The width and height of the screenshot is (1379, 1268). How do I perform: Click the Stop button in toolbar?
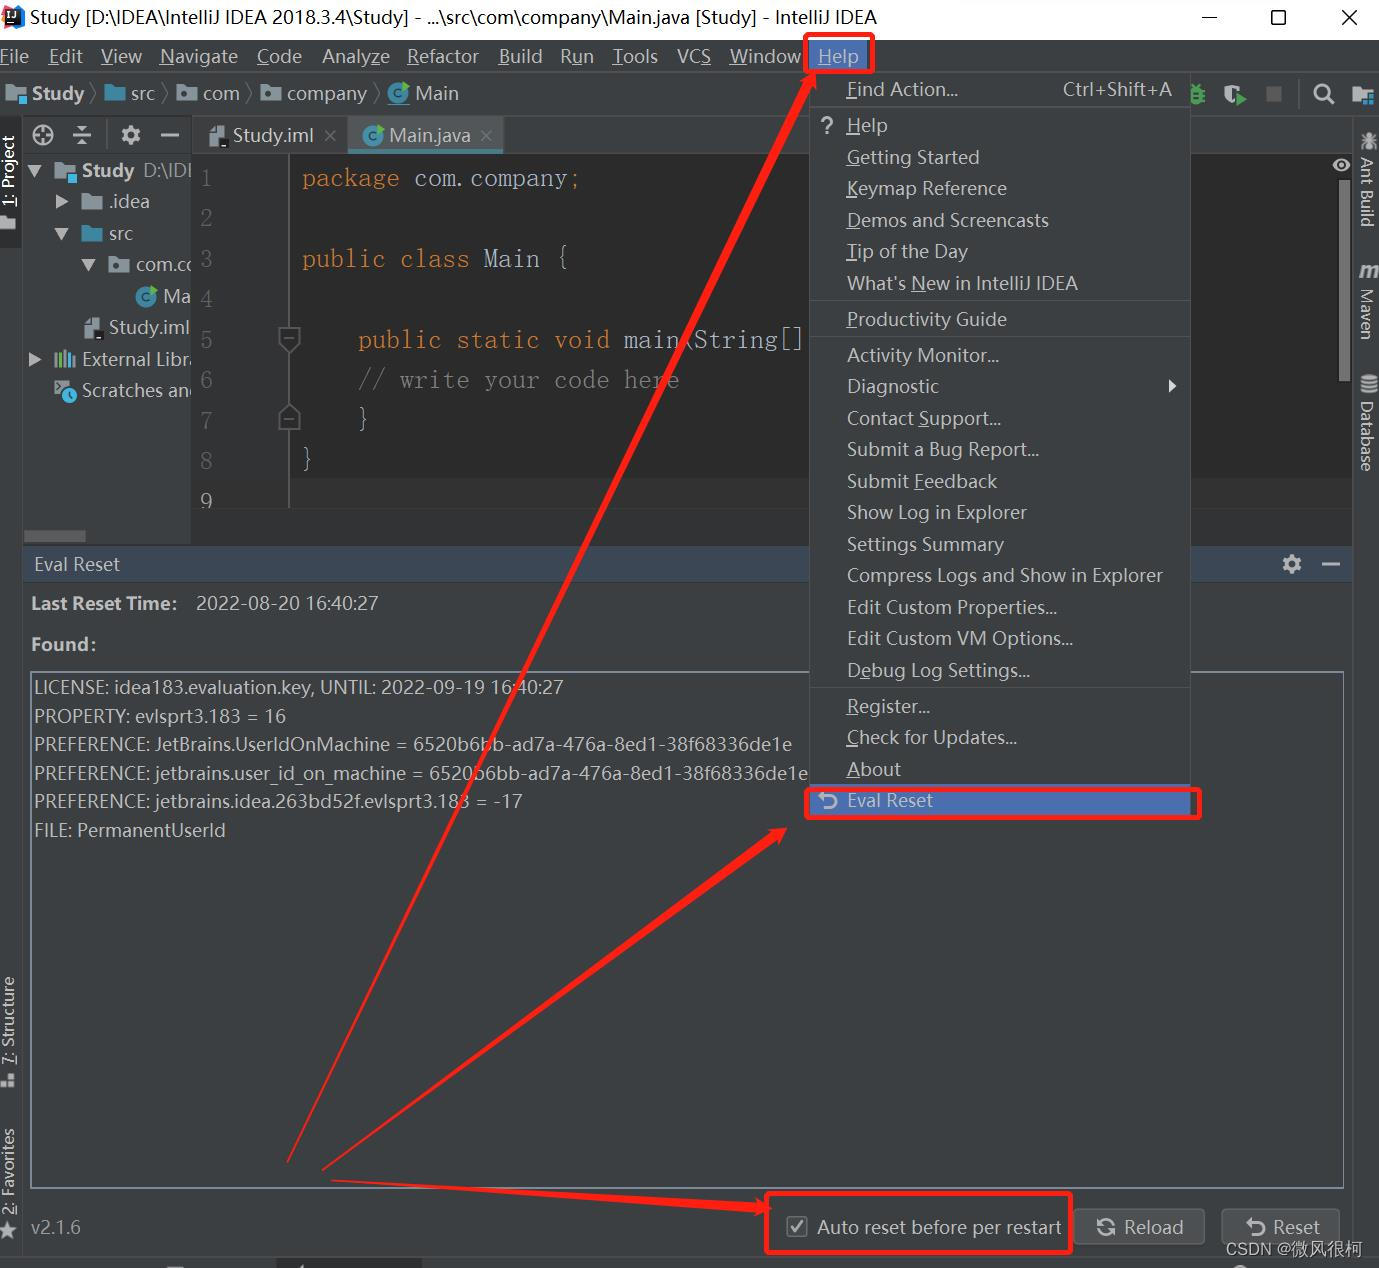(x=1273, y=94)
